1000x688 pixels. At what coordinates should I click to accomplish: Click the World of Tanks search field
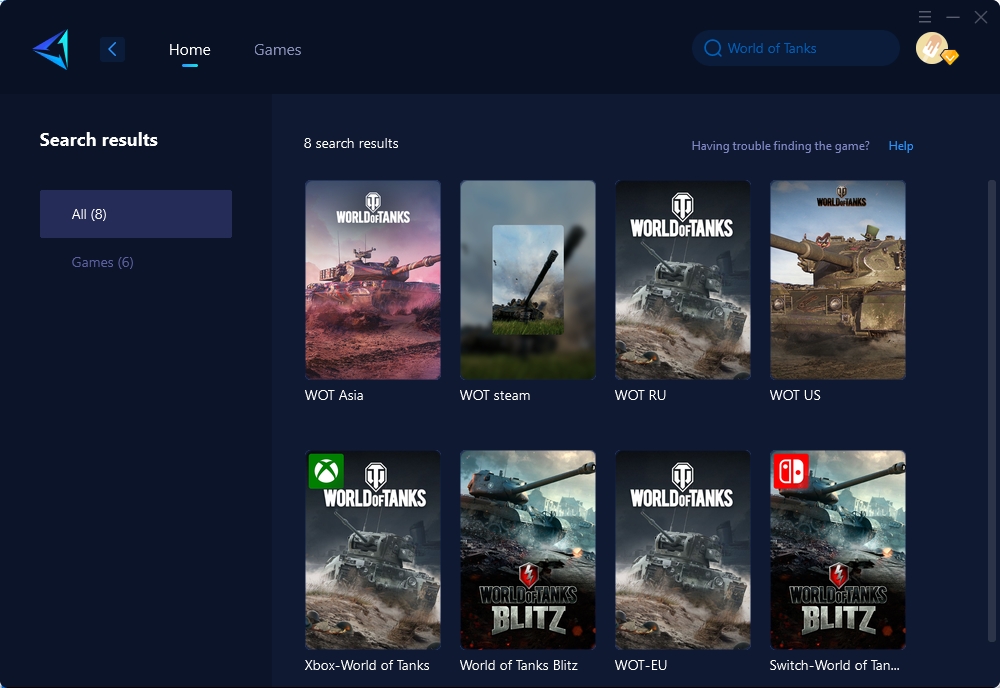pyautogui.click(x=796, y=48)
